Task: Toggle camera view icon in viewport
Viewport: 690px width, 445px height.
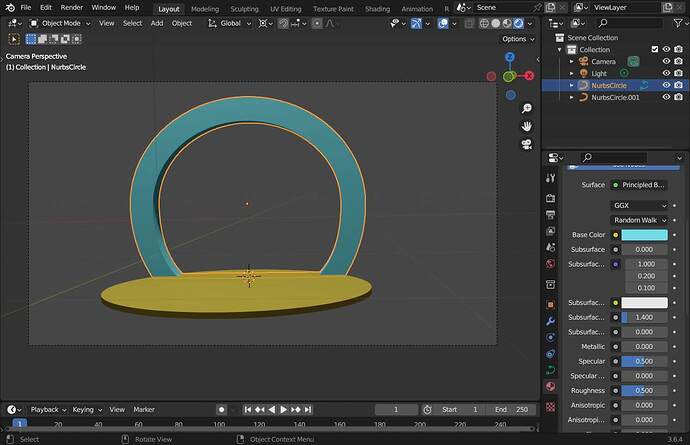Action: coord(526,144)
